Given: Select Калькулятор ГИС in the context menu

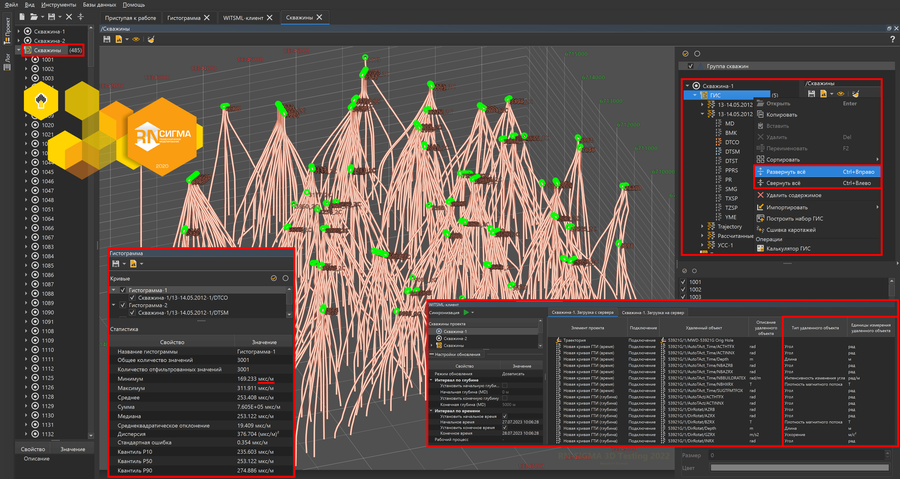Looking at the screenshot, I should click(790, 247).
